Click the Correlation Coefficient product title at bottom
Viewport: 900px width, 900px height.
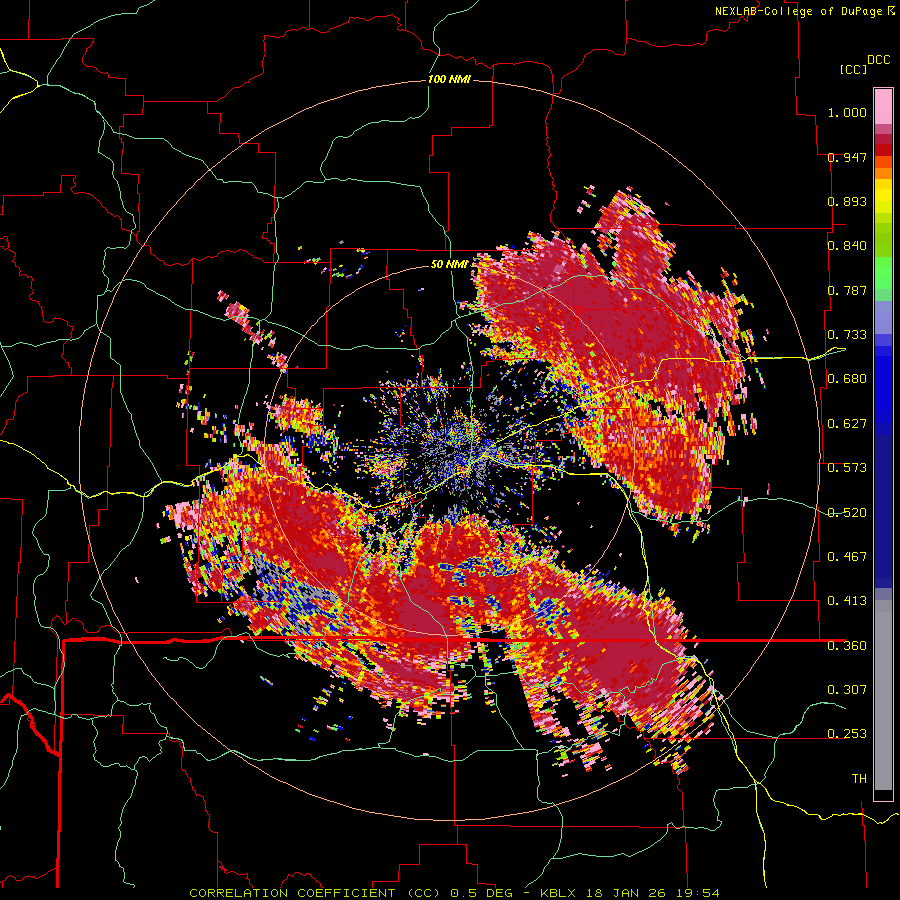click(454, 893)
